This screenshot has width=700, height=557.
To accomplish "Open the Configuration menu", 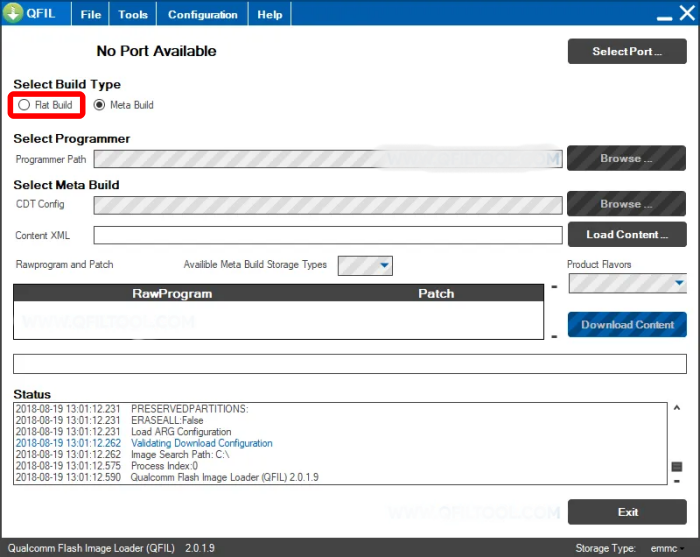I will [x=202, y=14].
